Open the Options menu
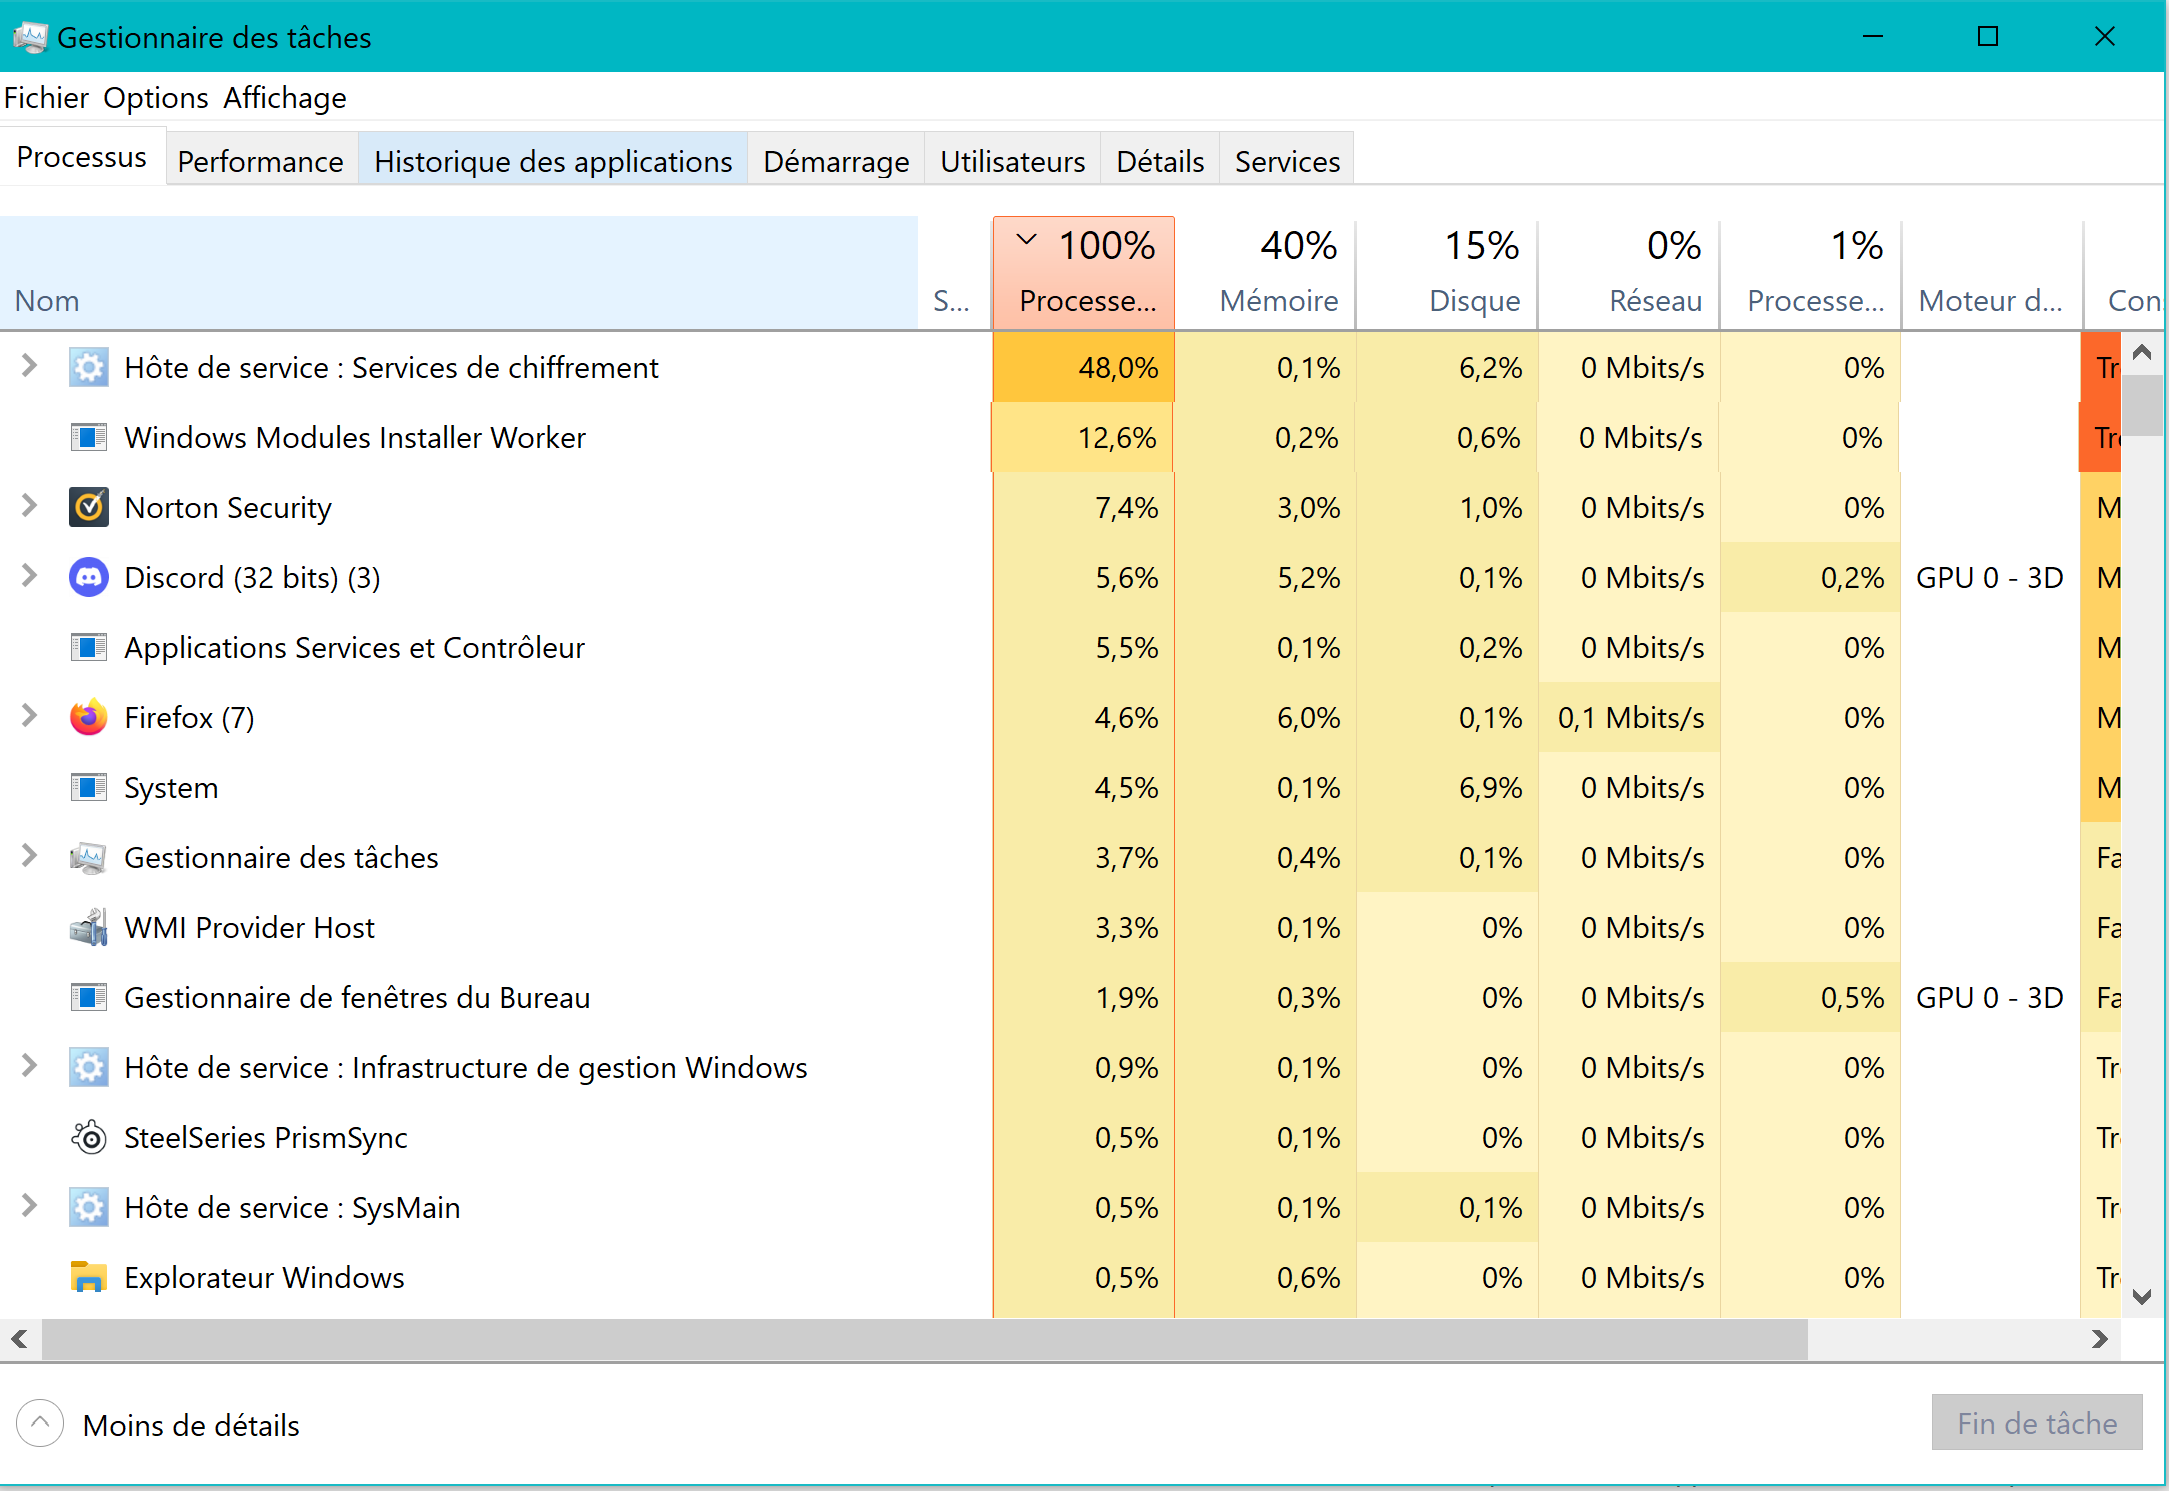2169x1491 pixels. pos(155,98)
